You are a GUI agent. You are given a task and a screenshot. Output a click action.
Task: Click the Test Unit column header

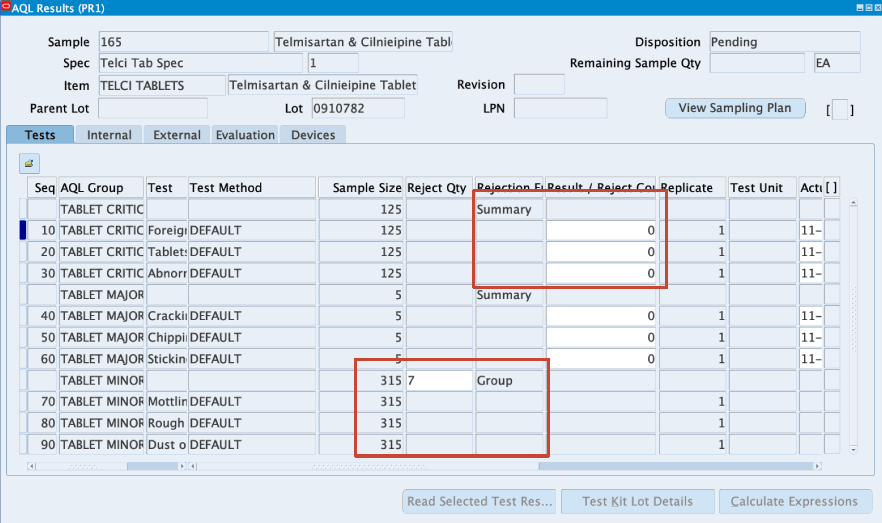pos(762,188)
